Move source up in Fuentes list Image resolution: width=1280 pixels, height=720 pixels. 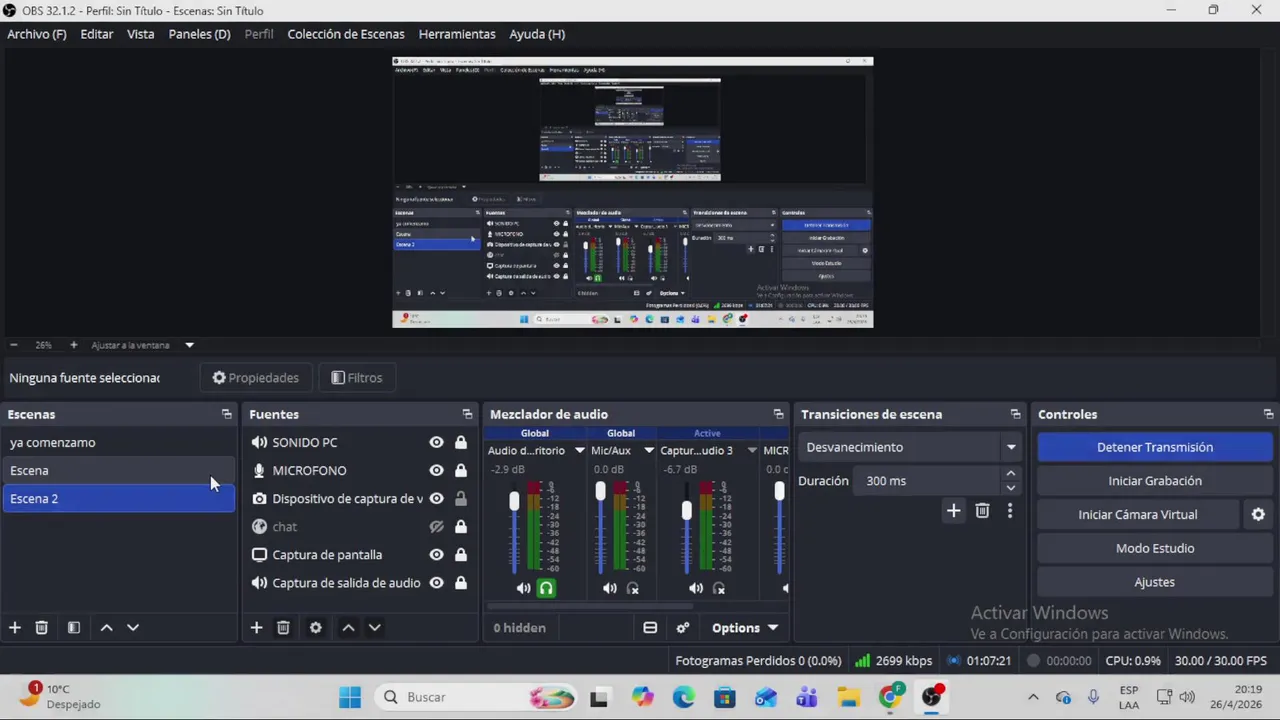[348, 627]
